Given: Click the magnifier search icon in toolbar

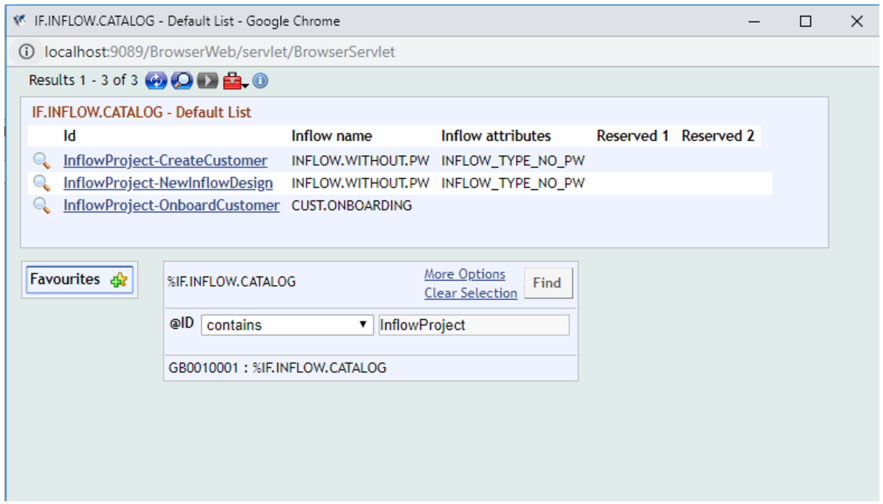Looking at the screenshot, I should tap(181, 80).
